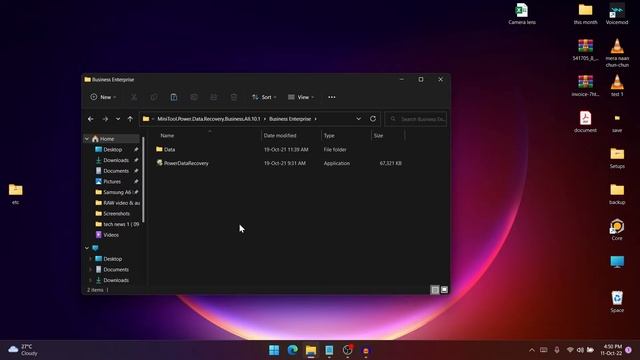Collapse the Home tree node
Image resolution: width=640 pixels, height=360 pixels.
point(87,139)
